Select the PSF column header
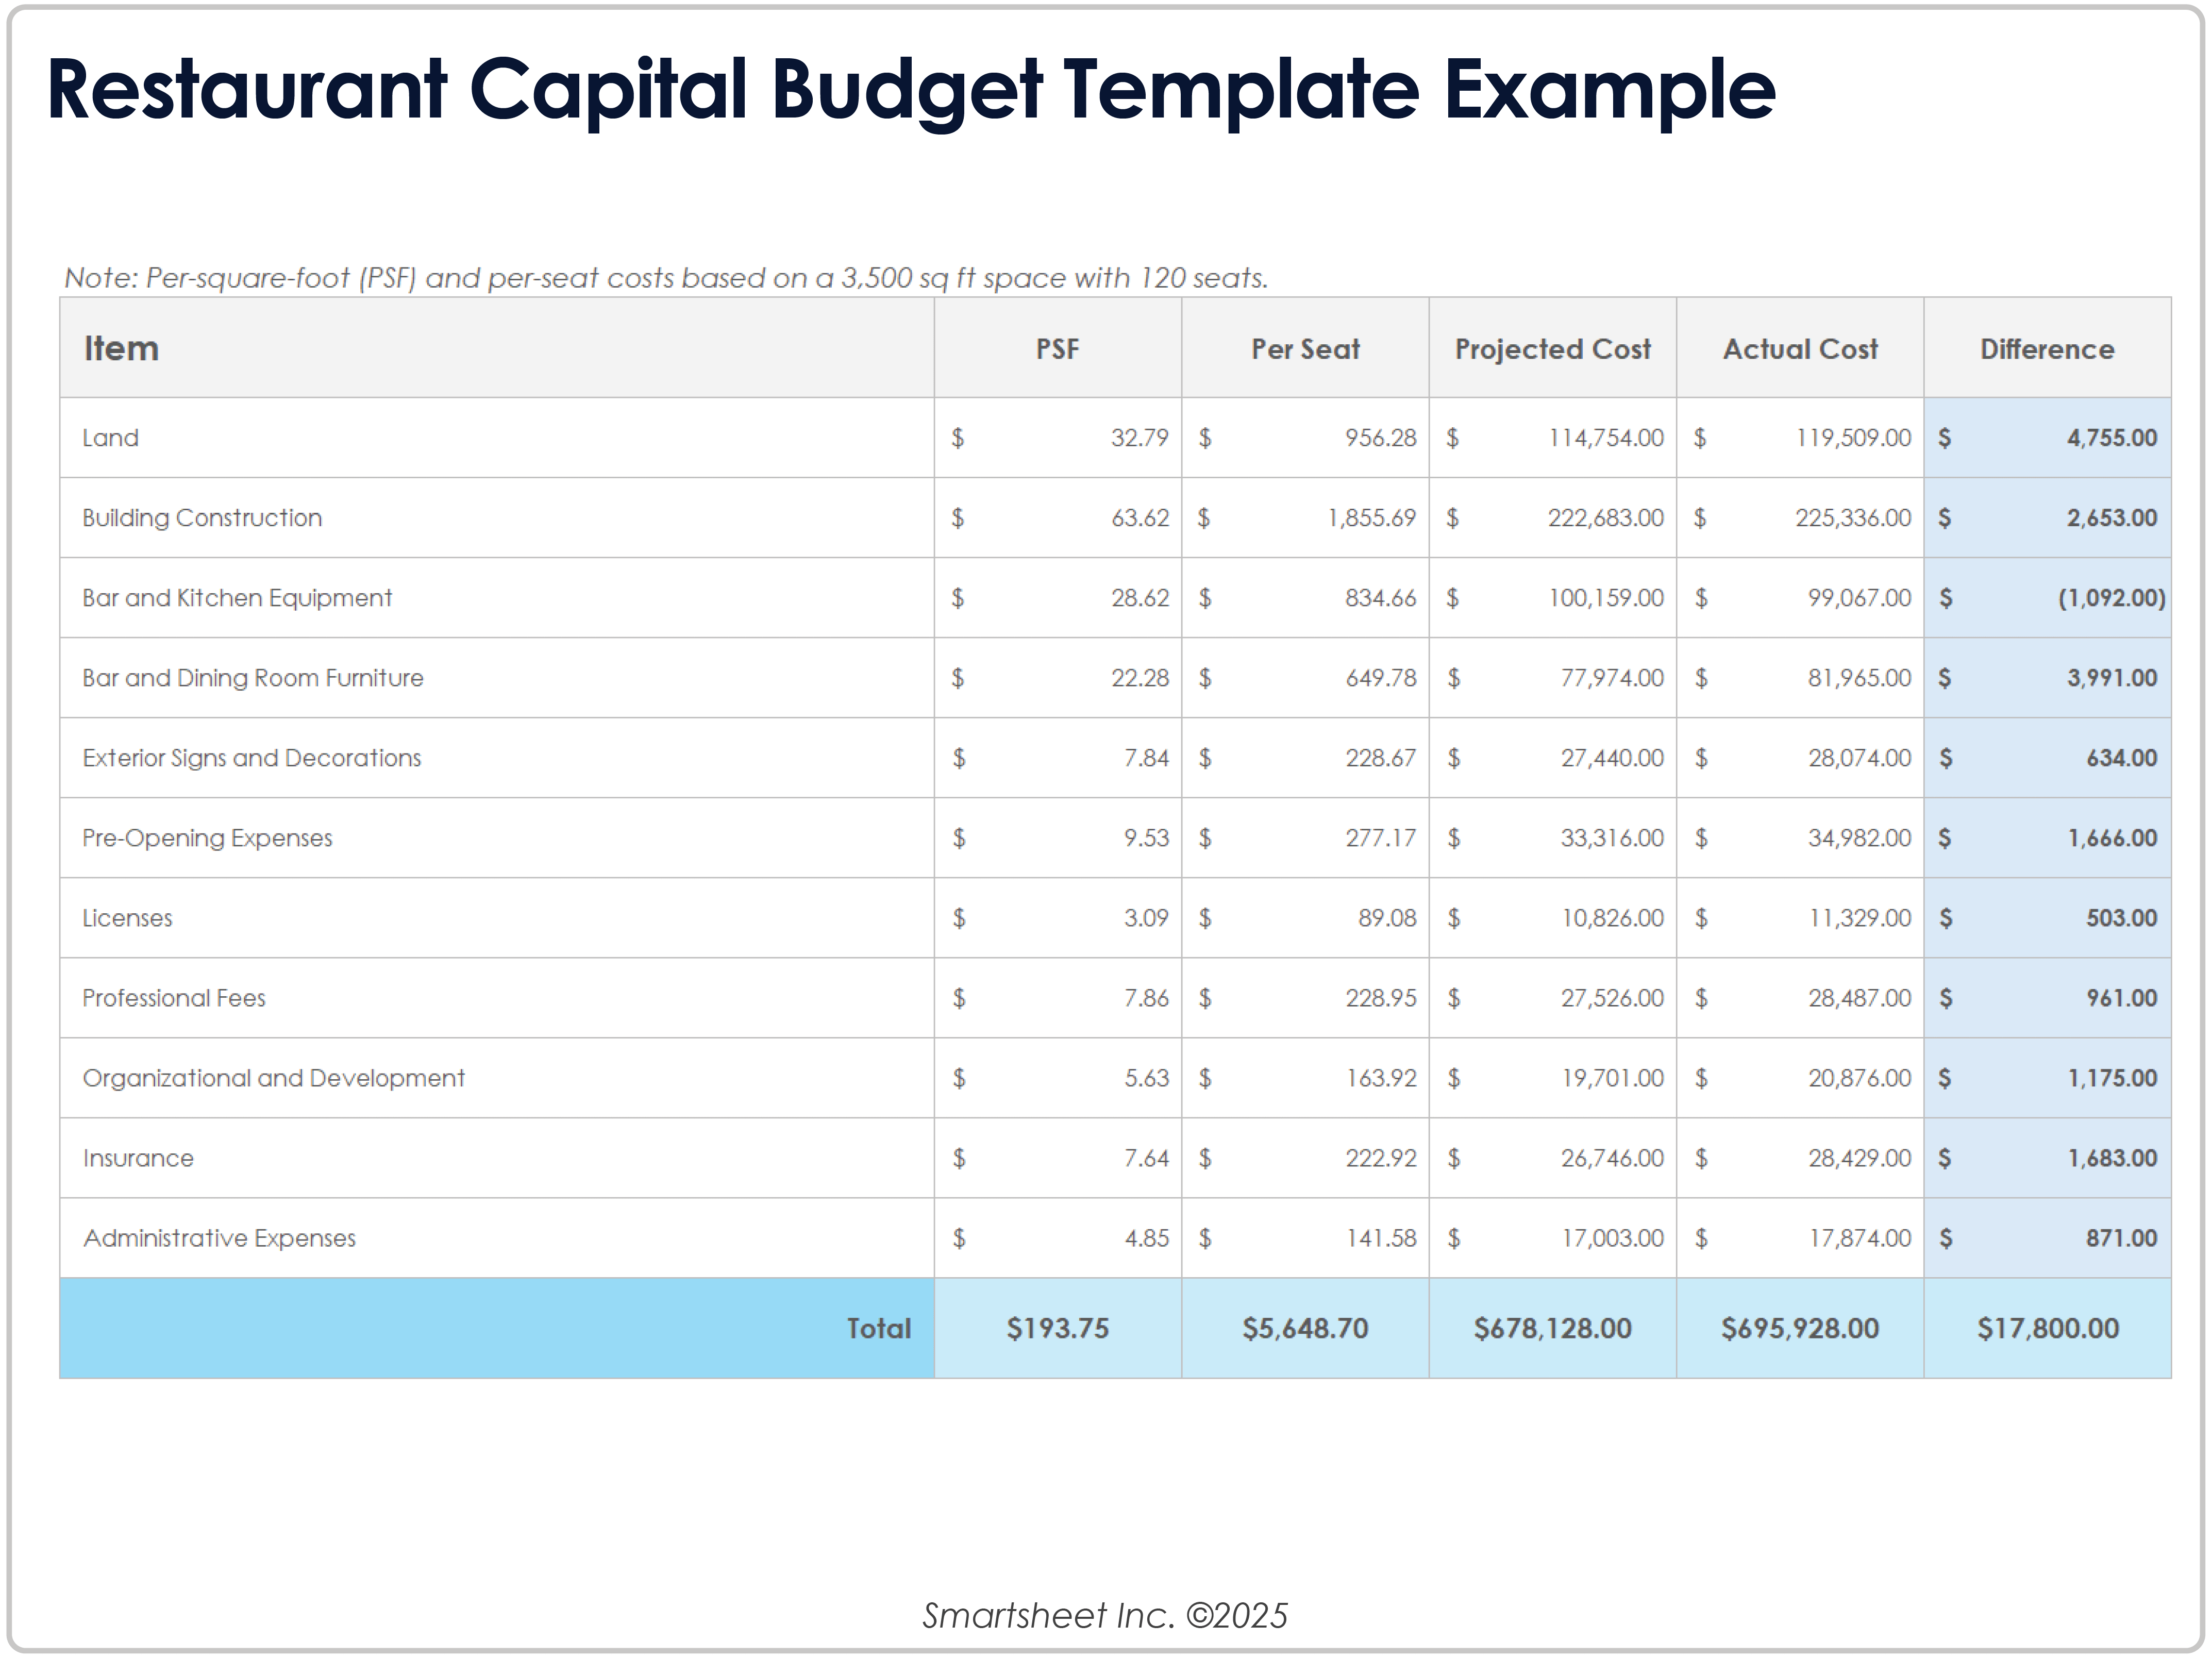This screenshot has height=1658, width=2212. 1057,349
